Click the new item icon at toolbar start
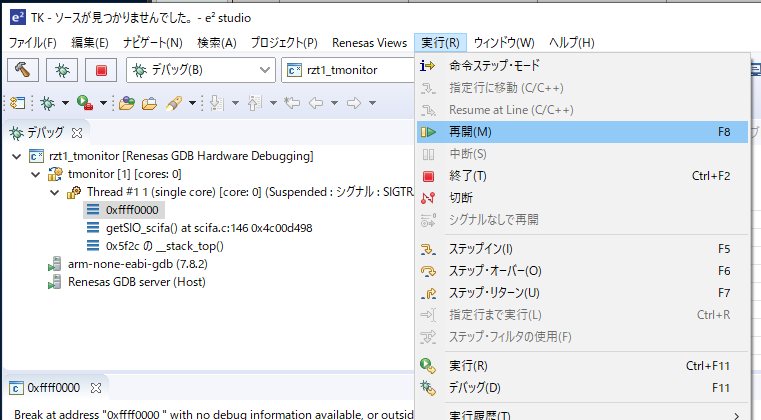 pos(17,103)
